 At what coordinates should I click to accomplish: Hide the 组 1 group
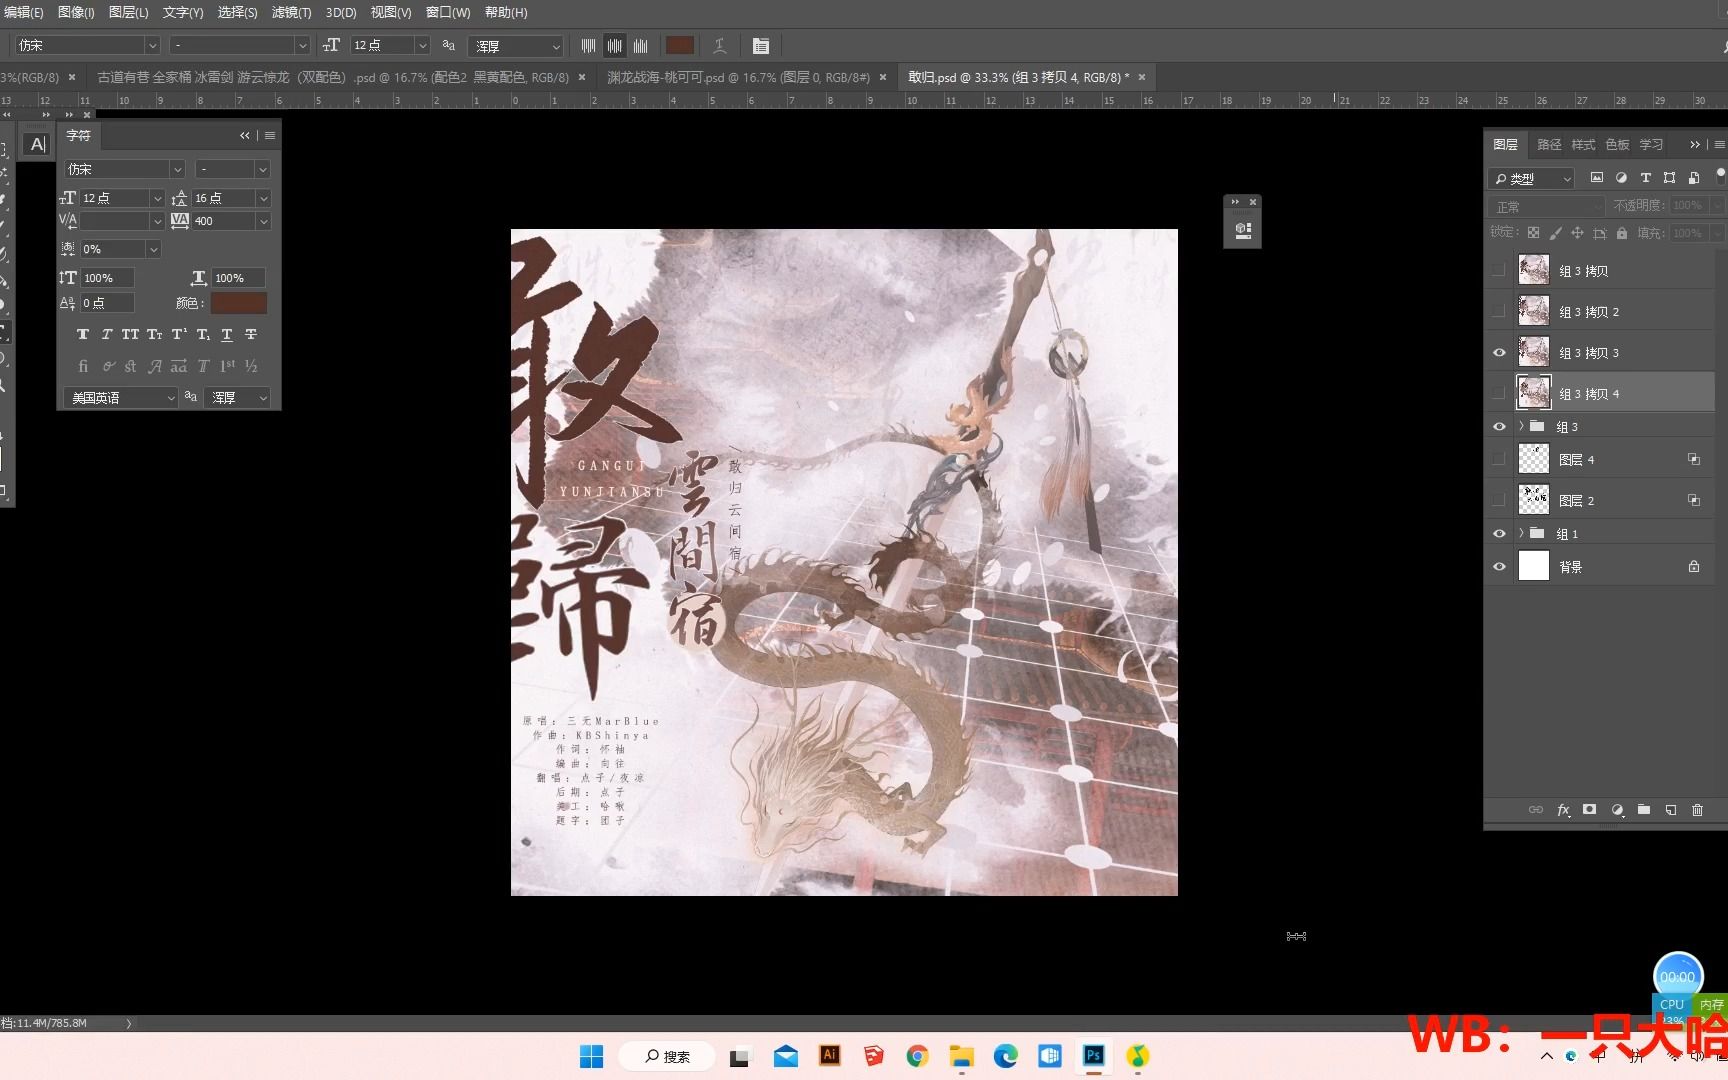(x=1499, y=534)
